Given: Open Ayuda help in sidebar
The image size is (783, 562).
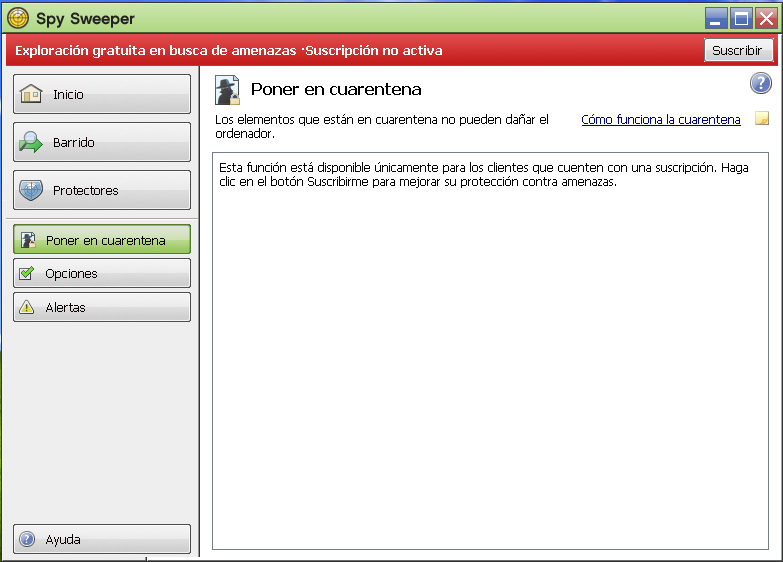Looking at the screenshot, I should pyautogui.click(x=102, y=539).
